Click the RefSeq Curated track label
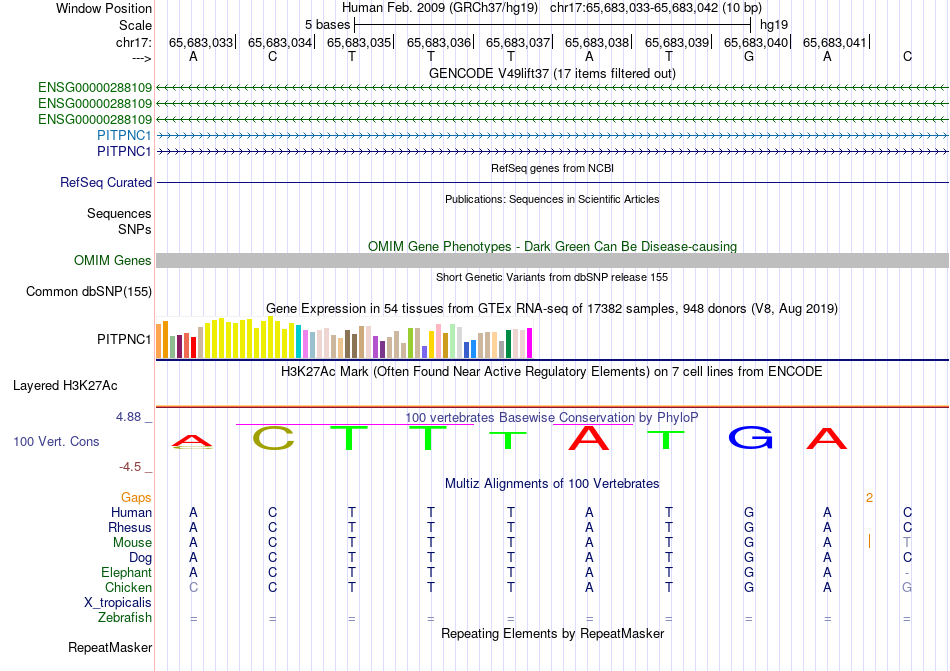Viewport: 950px width, 671px height. coord(106,182)
